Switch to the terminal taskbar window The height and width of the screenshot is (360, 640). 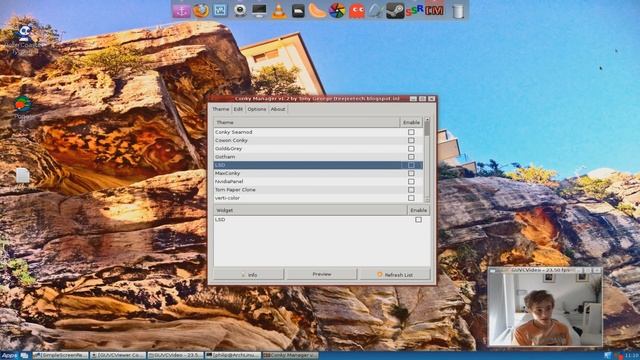pyautogui.click(x=233, y=356)
